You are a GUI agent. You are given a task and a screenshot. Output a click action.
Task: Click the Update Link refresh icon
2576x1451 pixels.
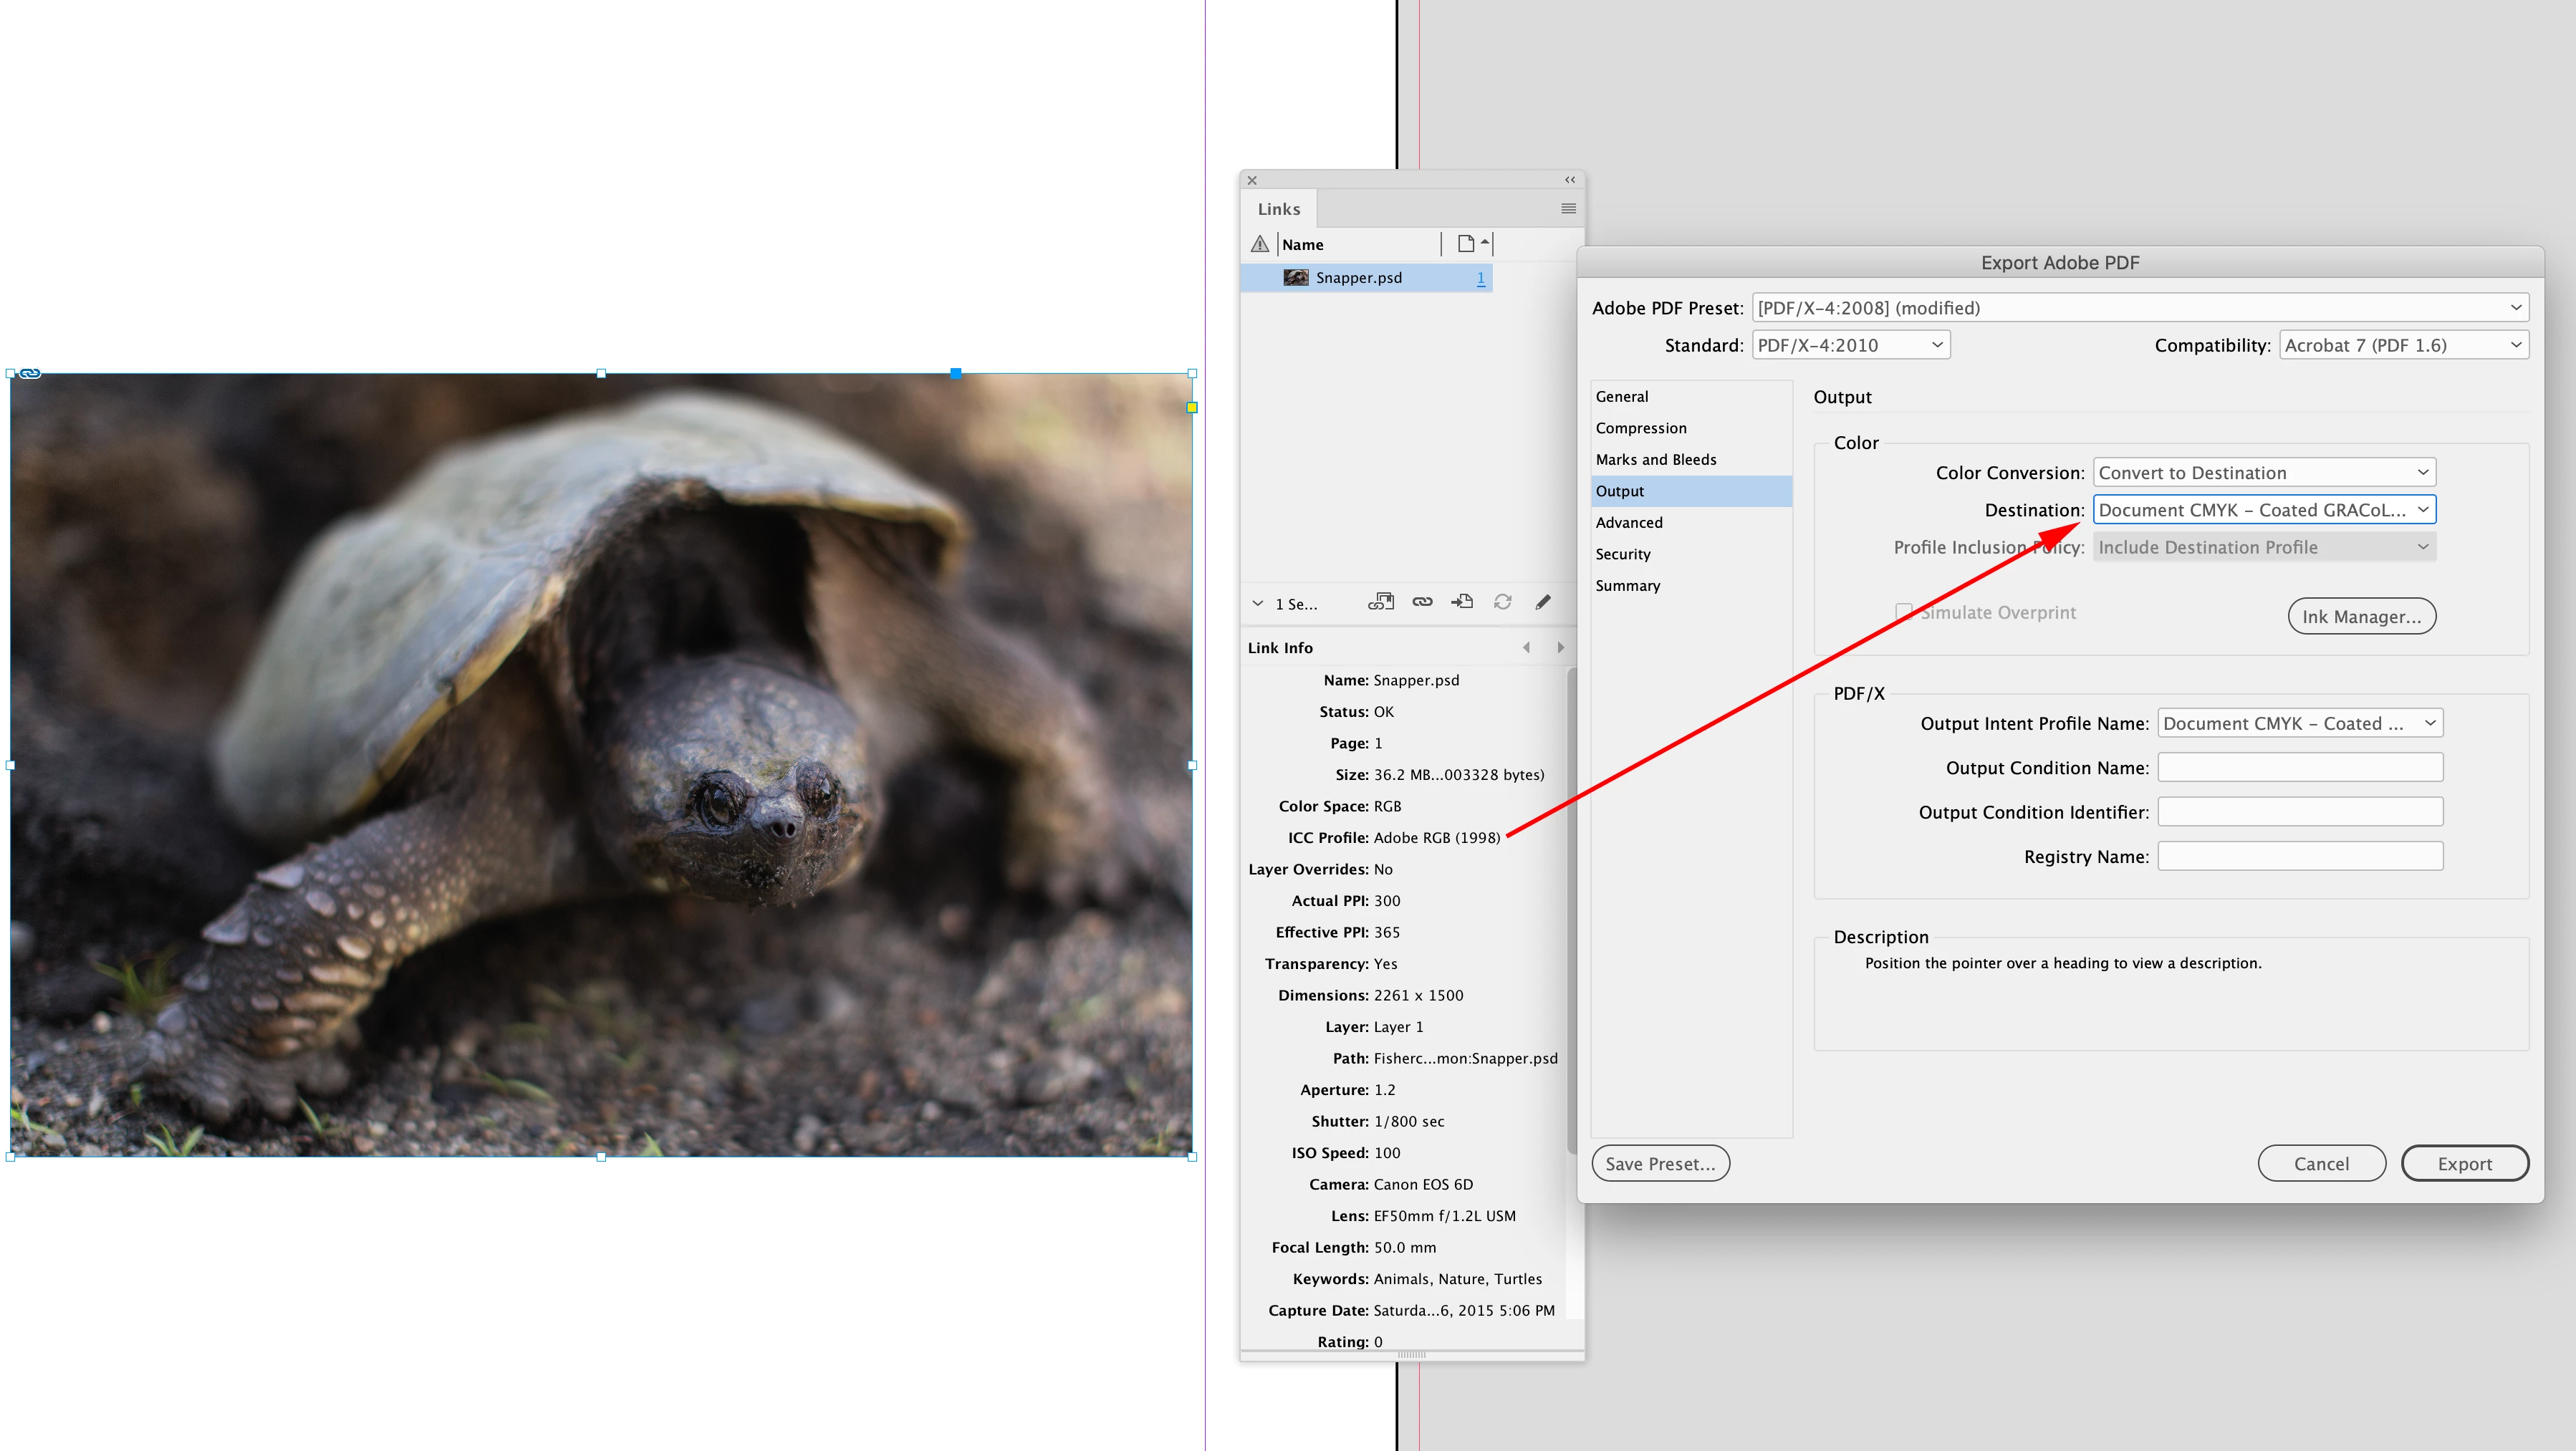(x=1502, y=602)
